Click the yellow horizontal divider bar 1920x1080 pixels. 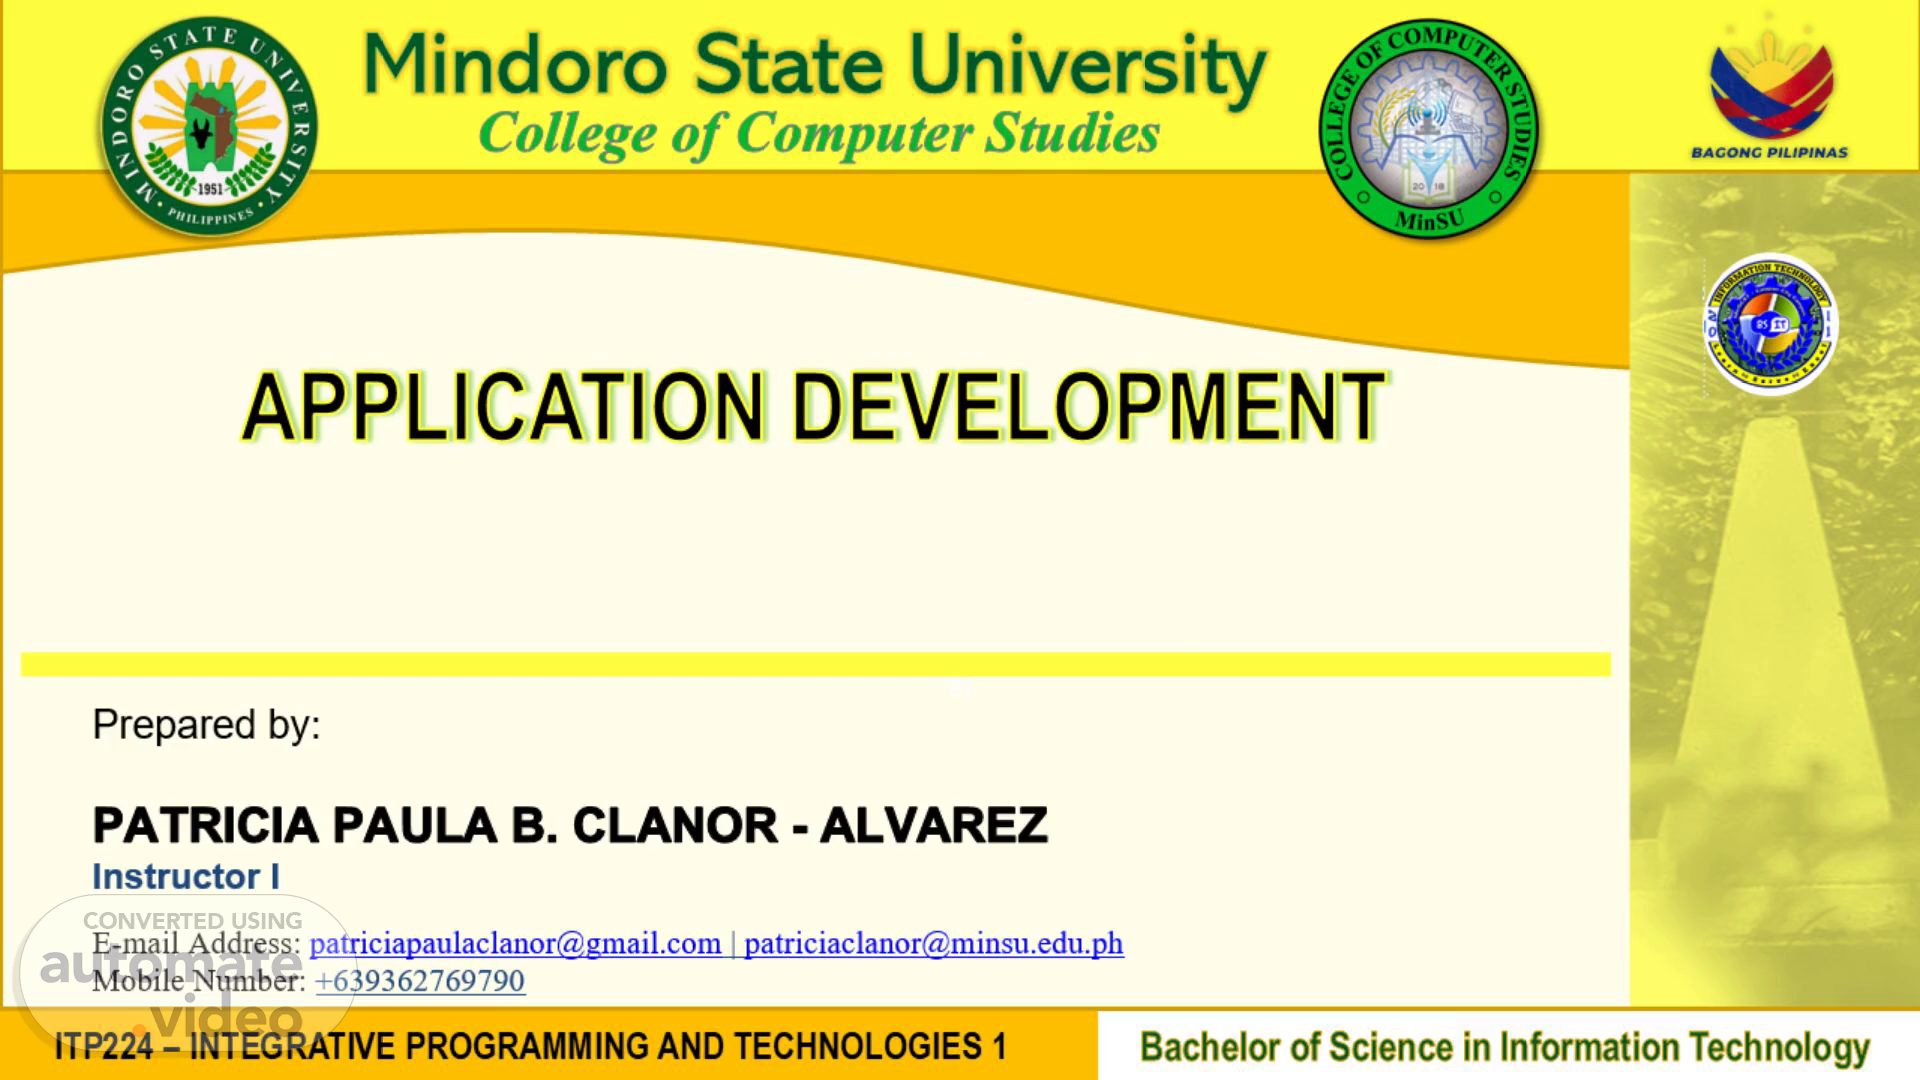click(816, 665)
